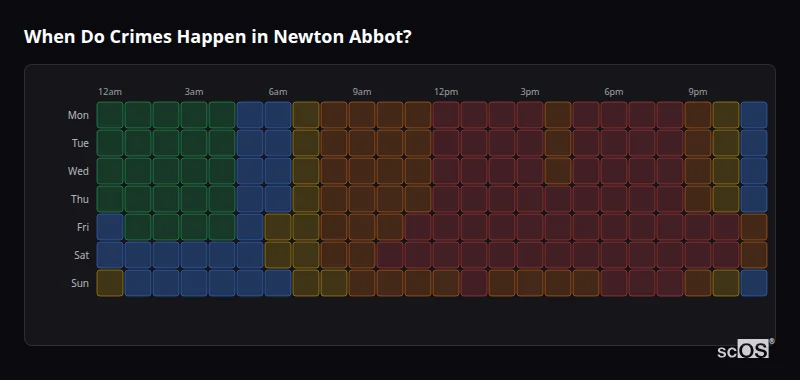This screenshot has height=380, width=800.
Task: Click the Tue row label
Action: tap(80, 143)
